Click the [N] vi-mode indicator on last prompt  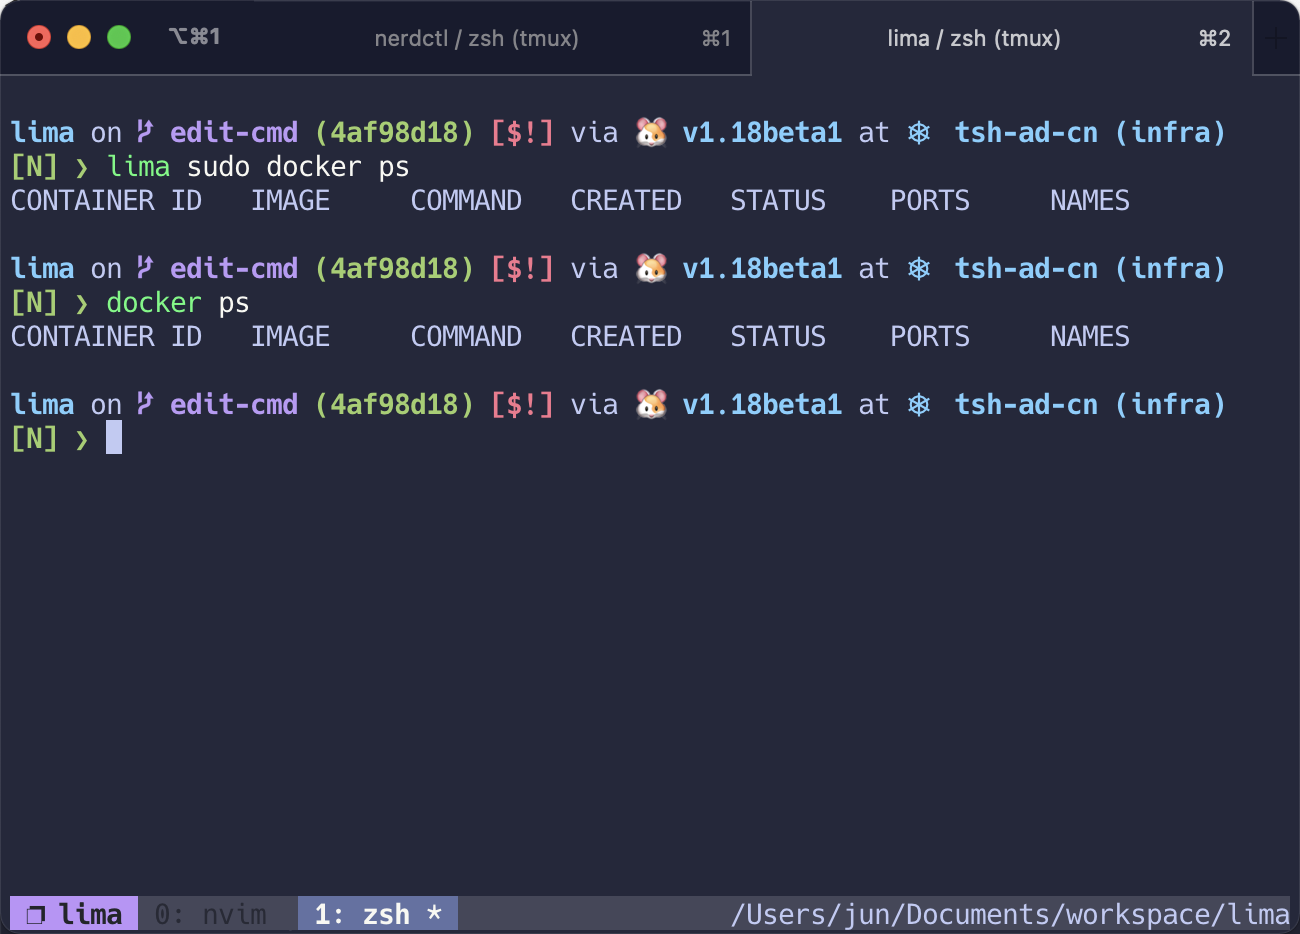click(x=34, y=438)
